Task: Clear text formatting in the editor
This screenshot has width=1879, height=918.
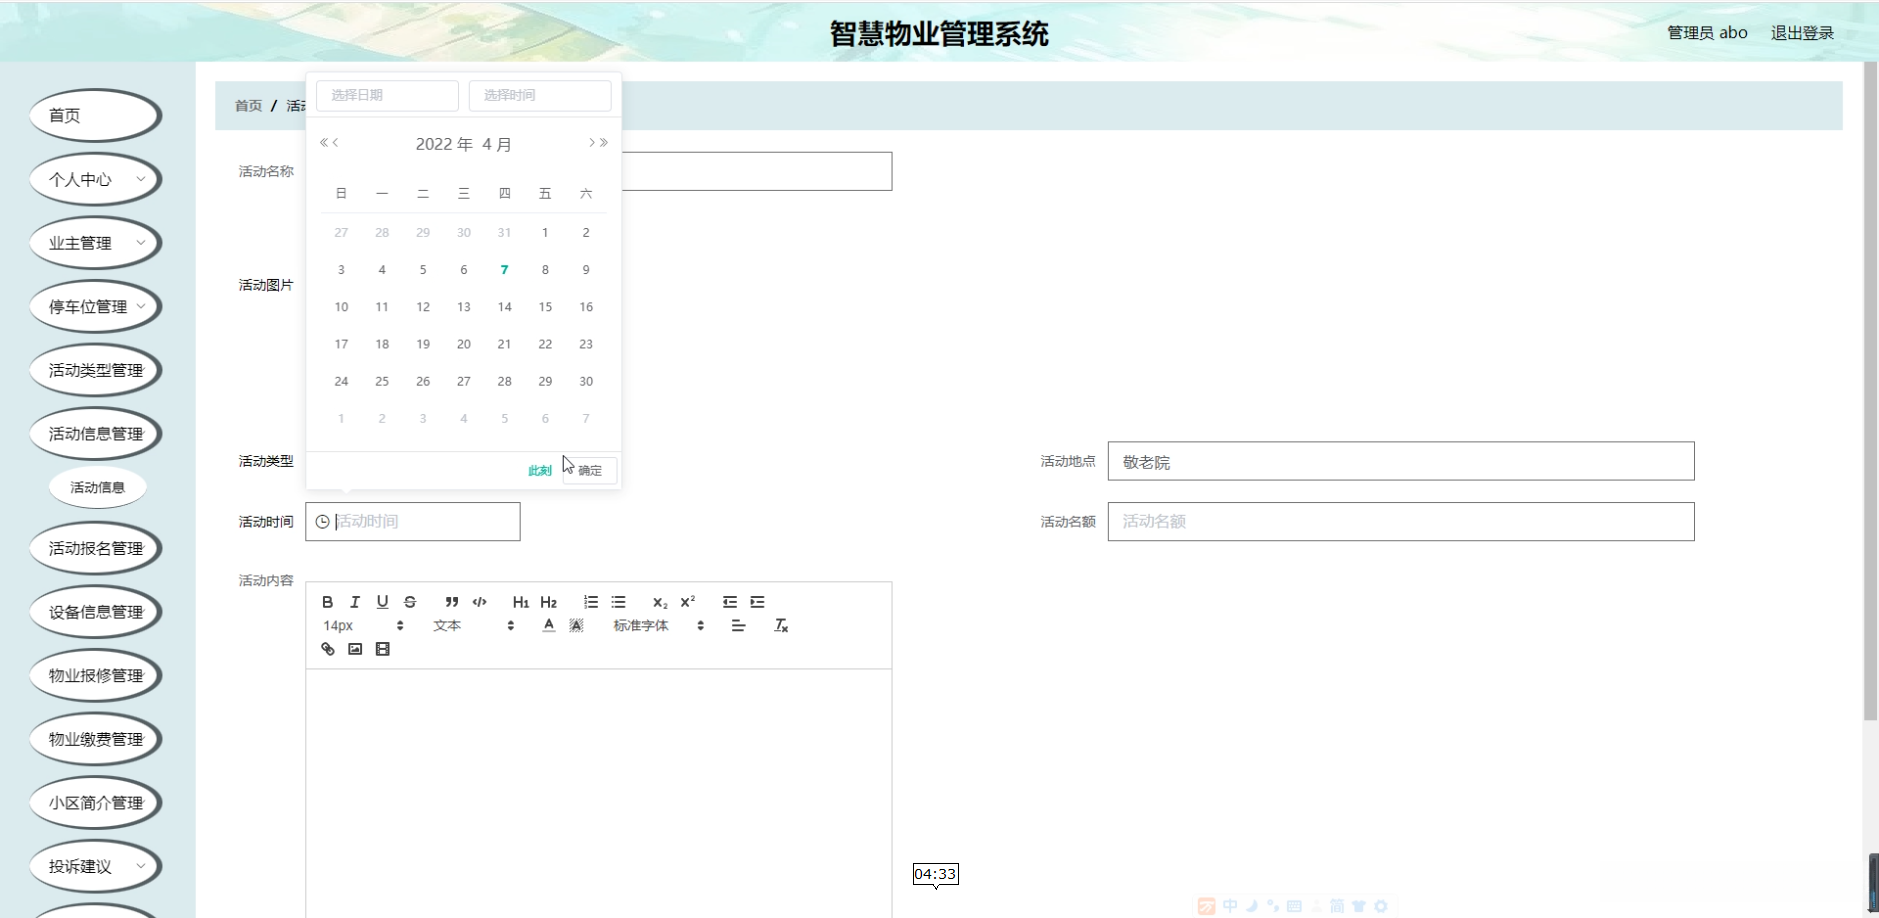Action: tap(781, 626)
